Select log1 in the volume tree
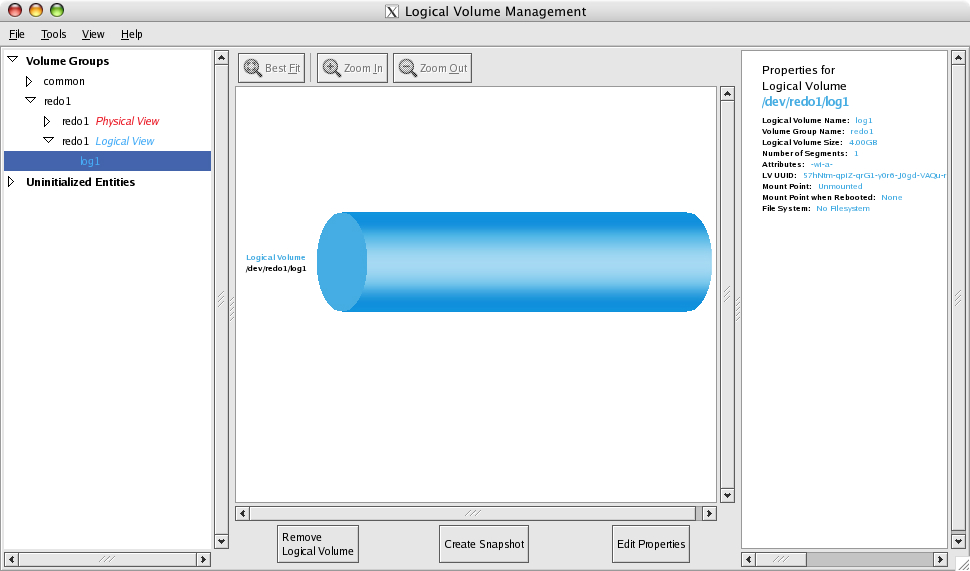This screenshot has width=970, height=571. coord(90,161)
